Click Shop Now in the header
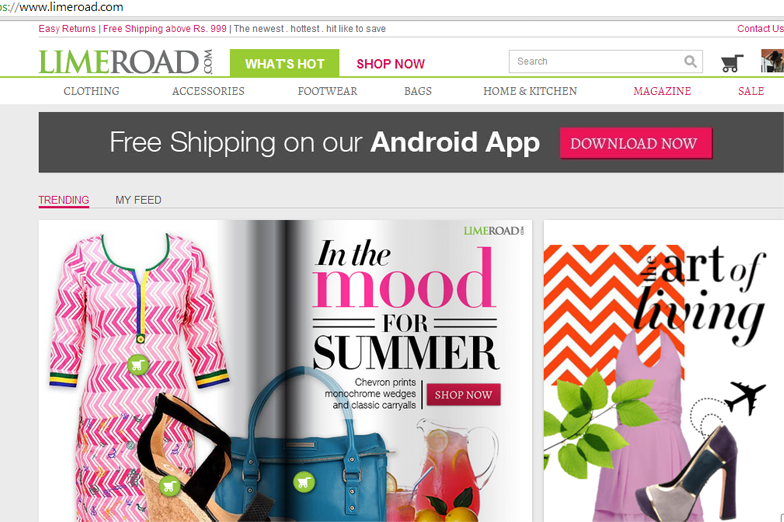784x522 pixels. click(x=390, y=64)
